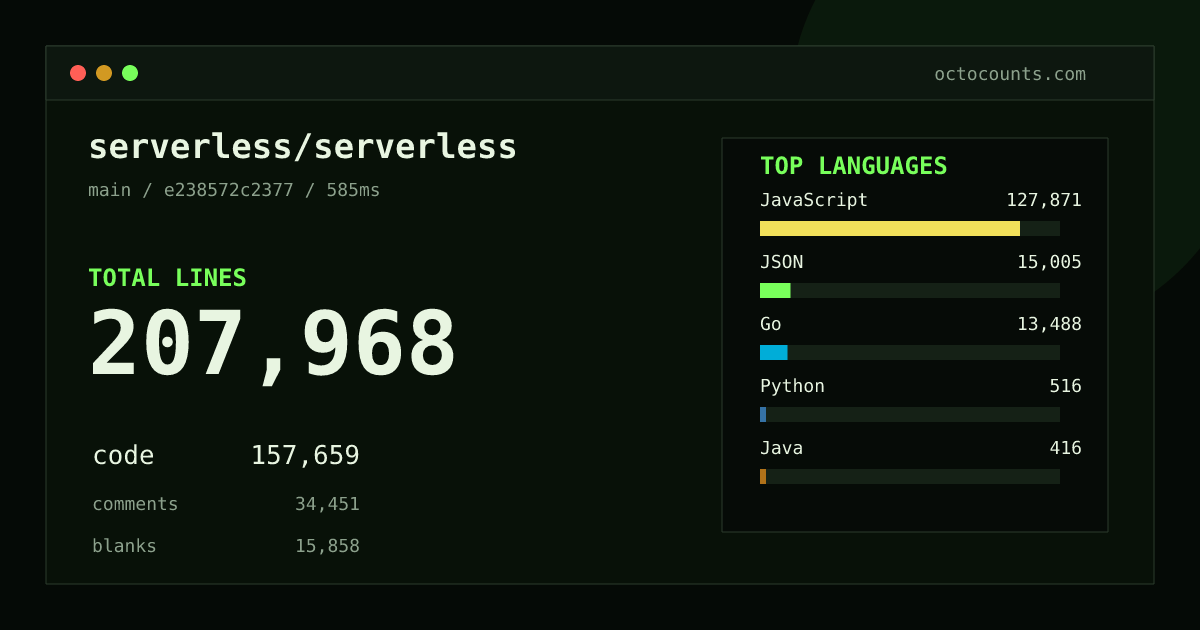Image resolution: width=1200 pixels, height=630 pixels.
Task: Click the yellow window dot
Action: pos(104,73)
